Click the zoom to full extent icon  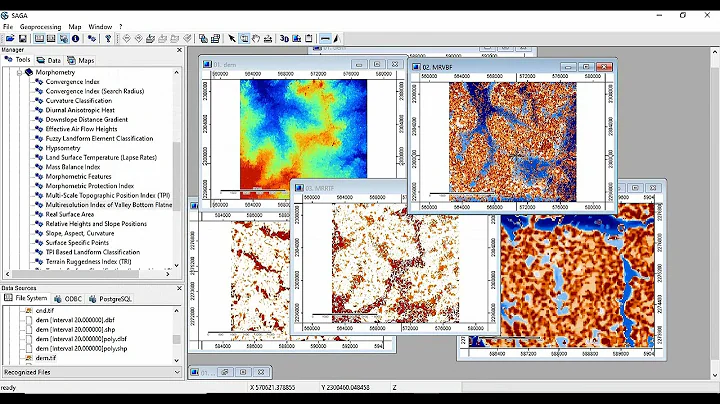click(x=150, y=39)
